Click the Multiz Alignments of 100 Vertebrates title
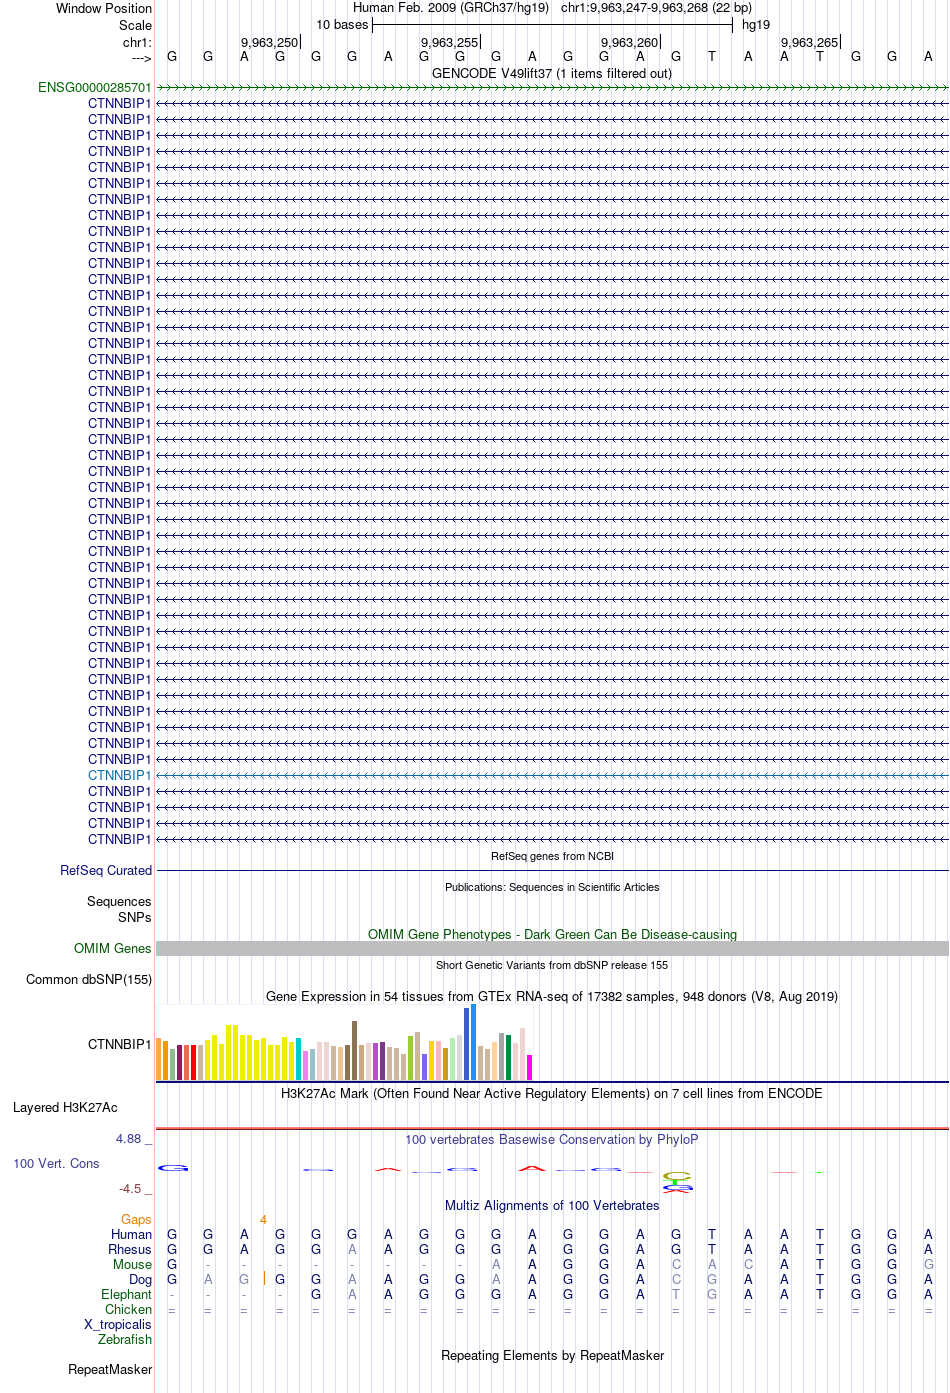Viewport: 950px width, 1393px height. (x=552, y=1206)
